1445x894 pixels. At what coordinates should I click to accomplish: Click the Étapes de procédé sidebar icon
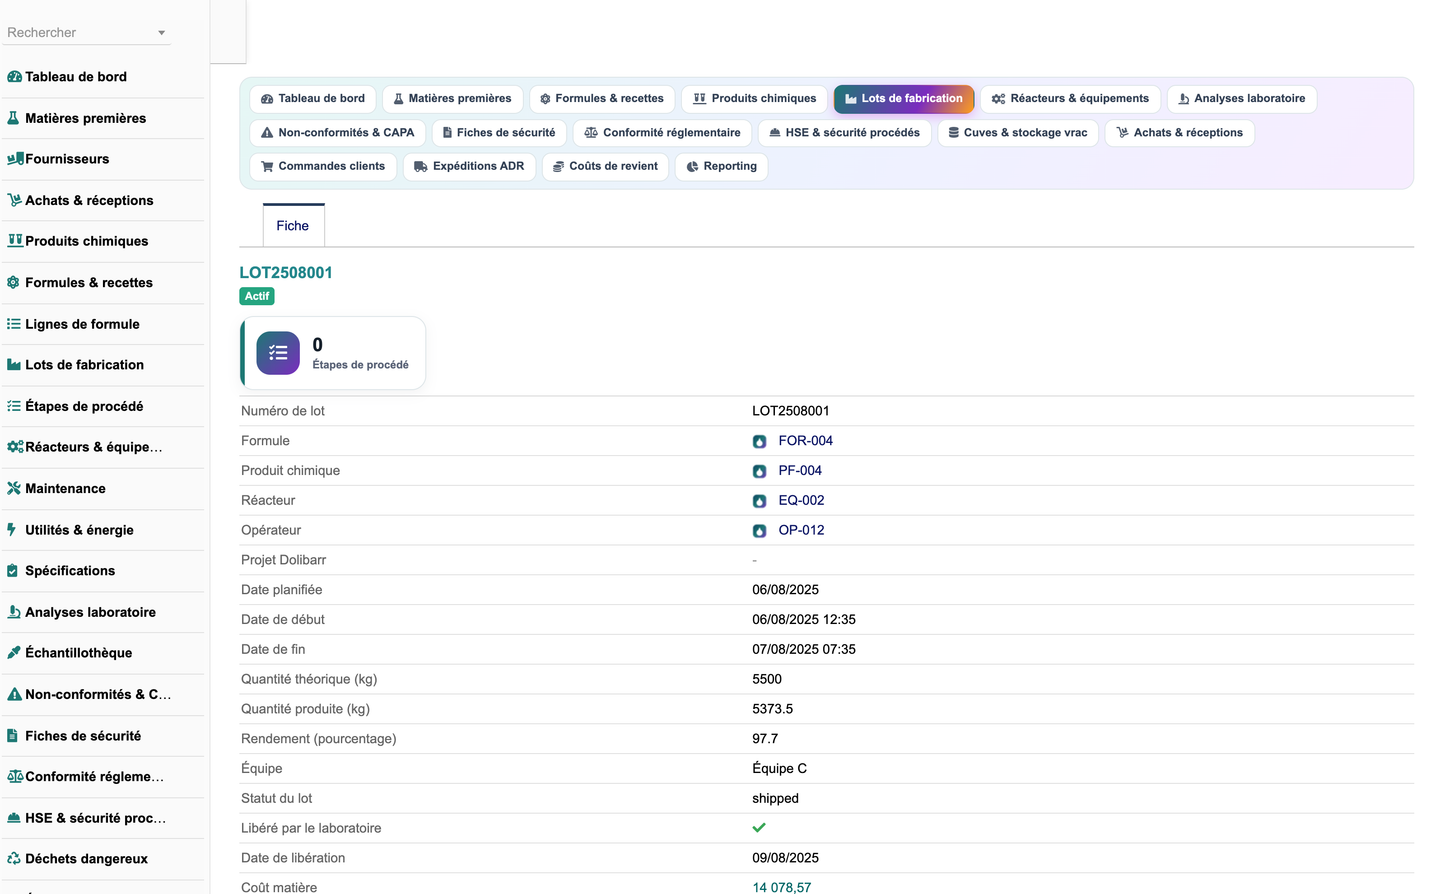click(x=14, y=406)
